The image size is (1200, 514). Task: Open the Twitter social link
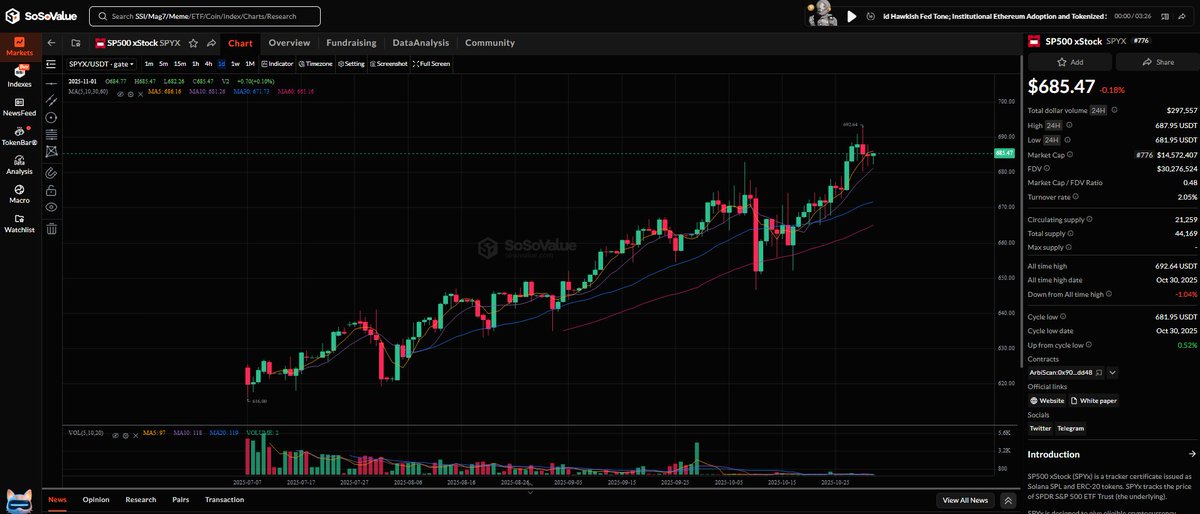tap(1040, 428)
